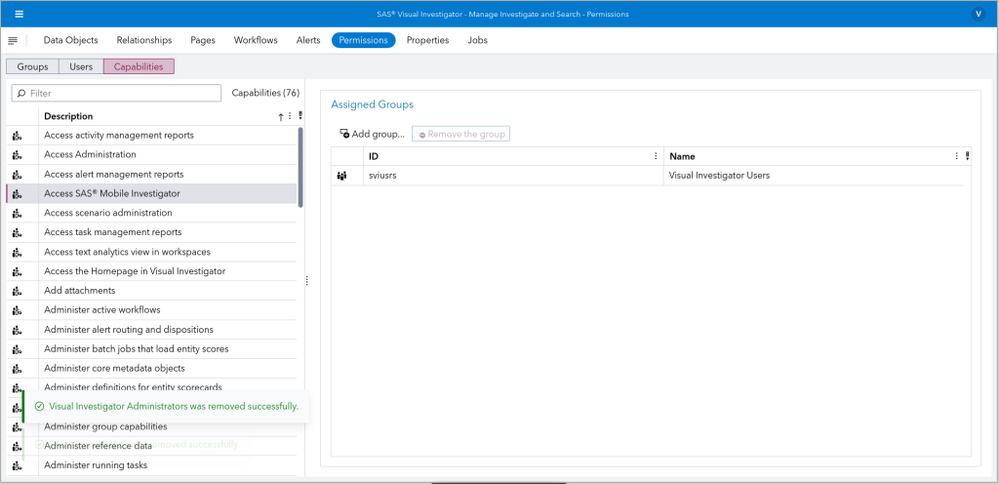Image resolution: width=999 pixels, height=484 pixels.
Task: Click the sviusrs ID cell
Action: [514, 176]
